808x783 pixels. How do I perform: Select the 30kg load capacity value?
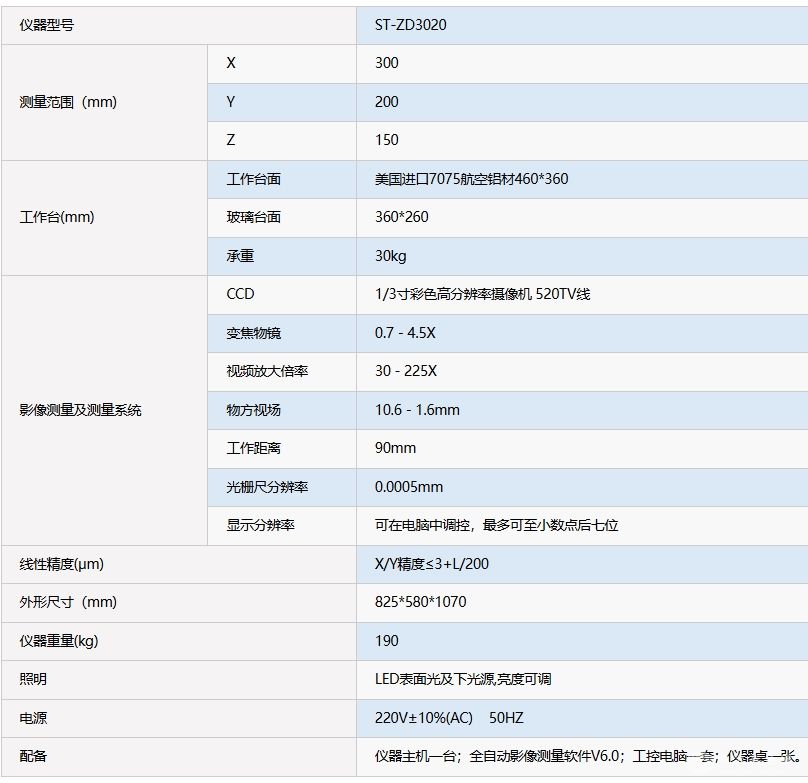[x=391, y=256]
